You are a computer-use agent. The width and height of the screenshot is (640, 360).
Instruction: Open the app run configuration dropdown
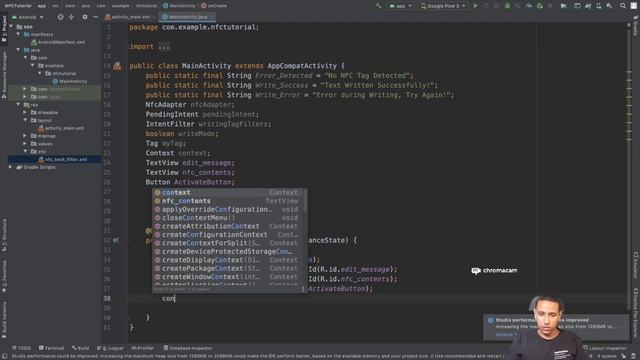click(x=400, y=6)
